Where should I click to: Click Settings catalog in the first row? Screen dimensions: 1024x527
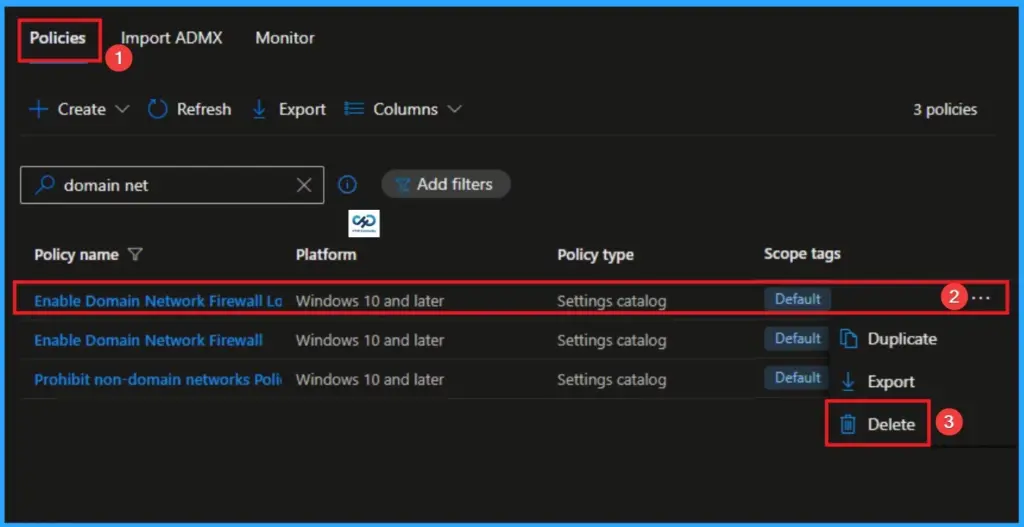tap(611, 302)
